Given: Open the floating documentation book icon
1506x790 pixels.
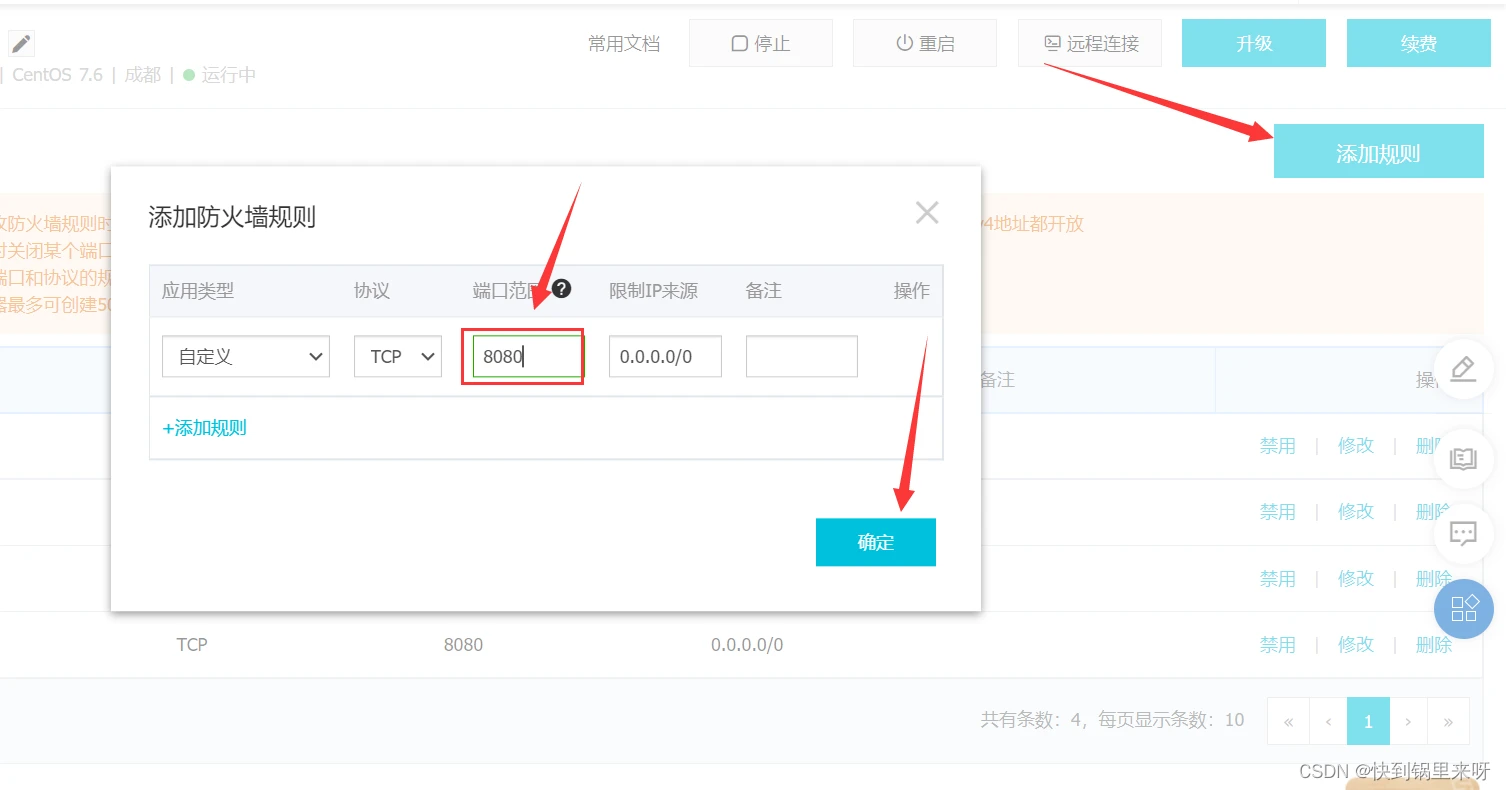Looking at the screenshot, I should pyautogui.click(x=1463, y=459).
